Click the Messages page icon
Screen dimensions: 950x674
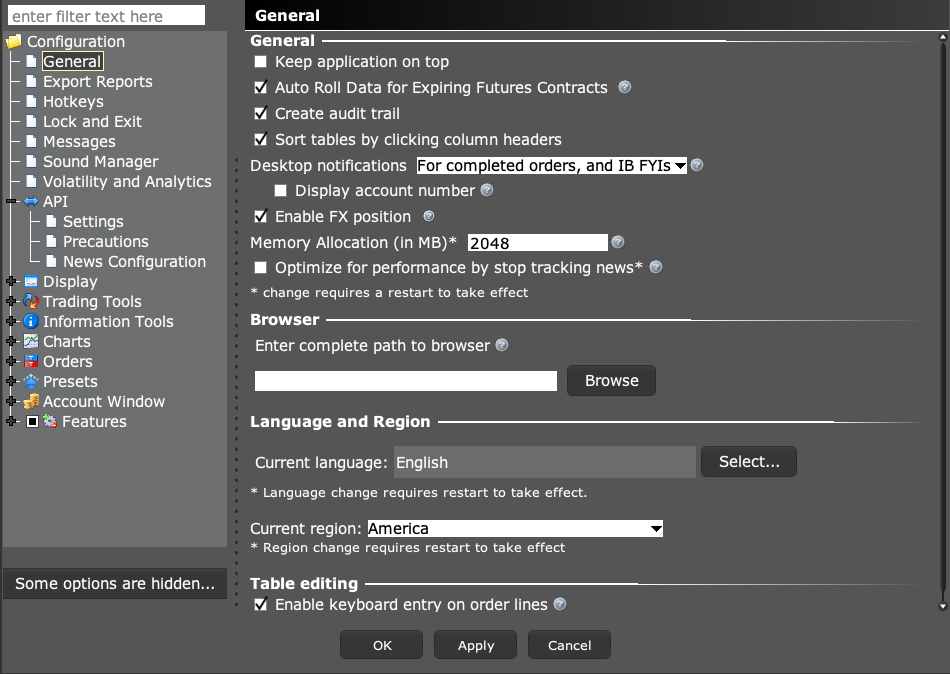[x=32, y=141]
